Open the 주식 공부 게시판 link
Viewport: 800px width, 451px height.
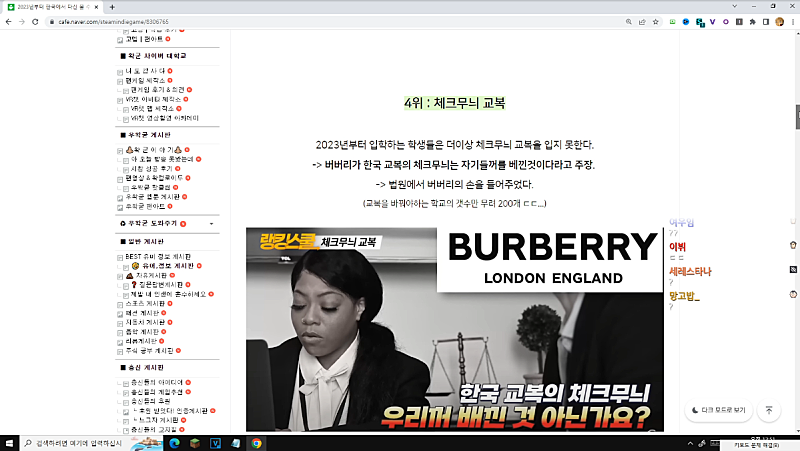tap(149, 350)
